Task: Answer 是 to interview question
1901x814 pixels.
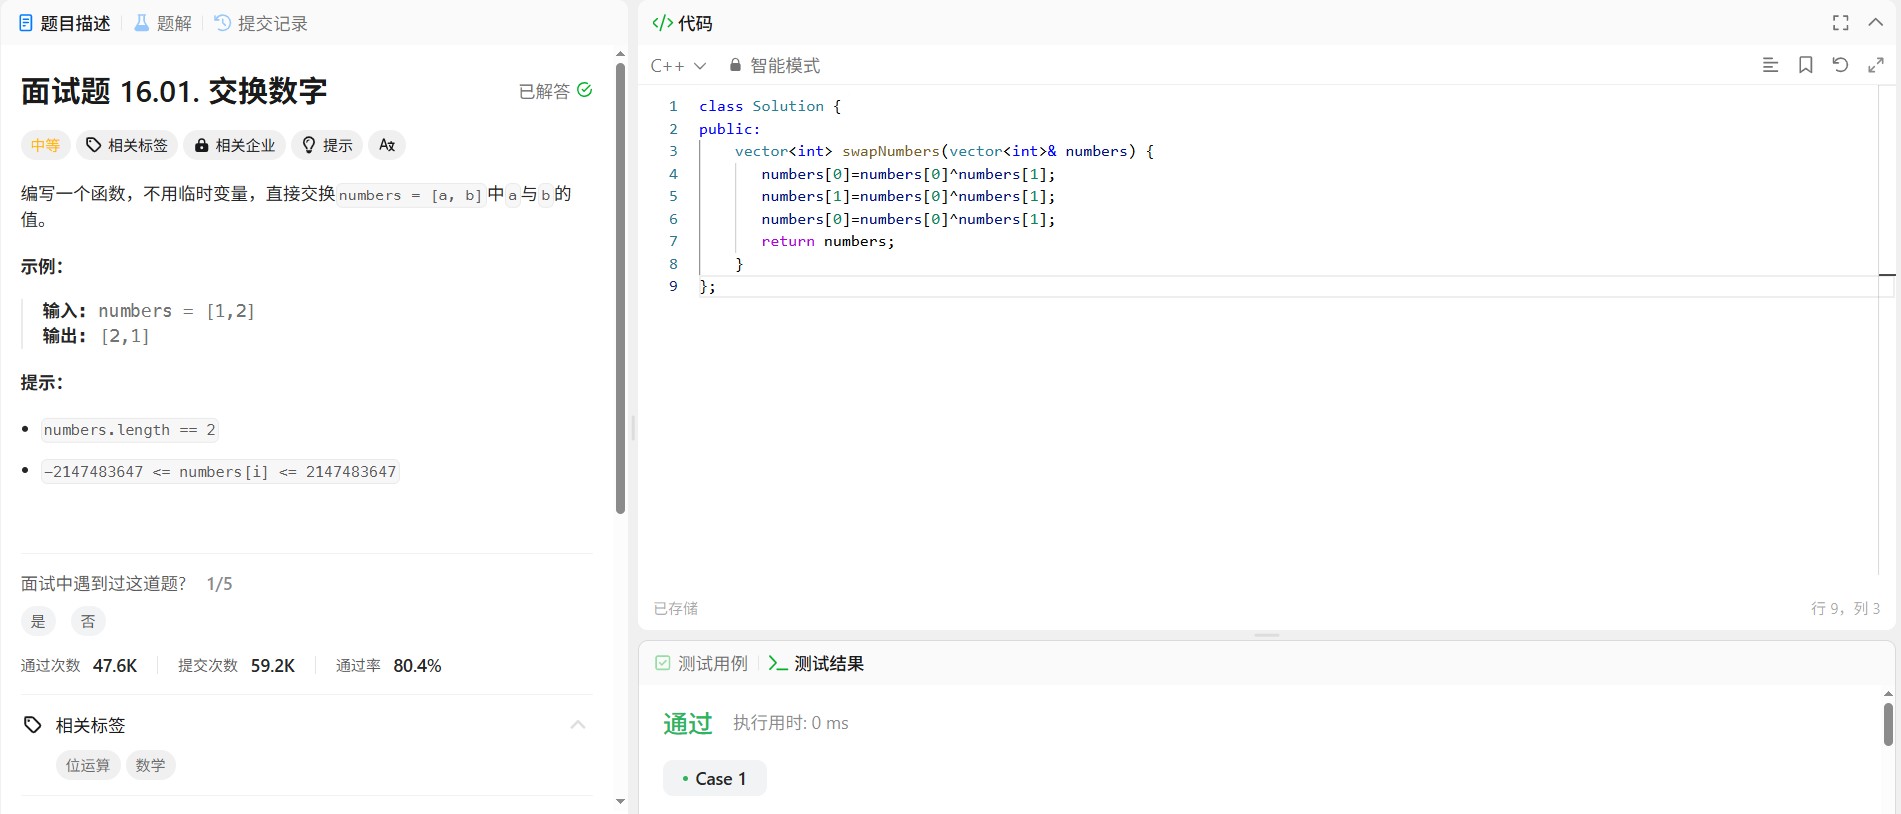Action: coord(38,621)
